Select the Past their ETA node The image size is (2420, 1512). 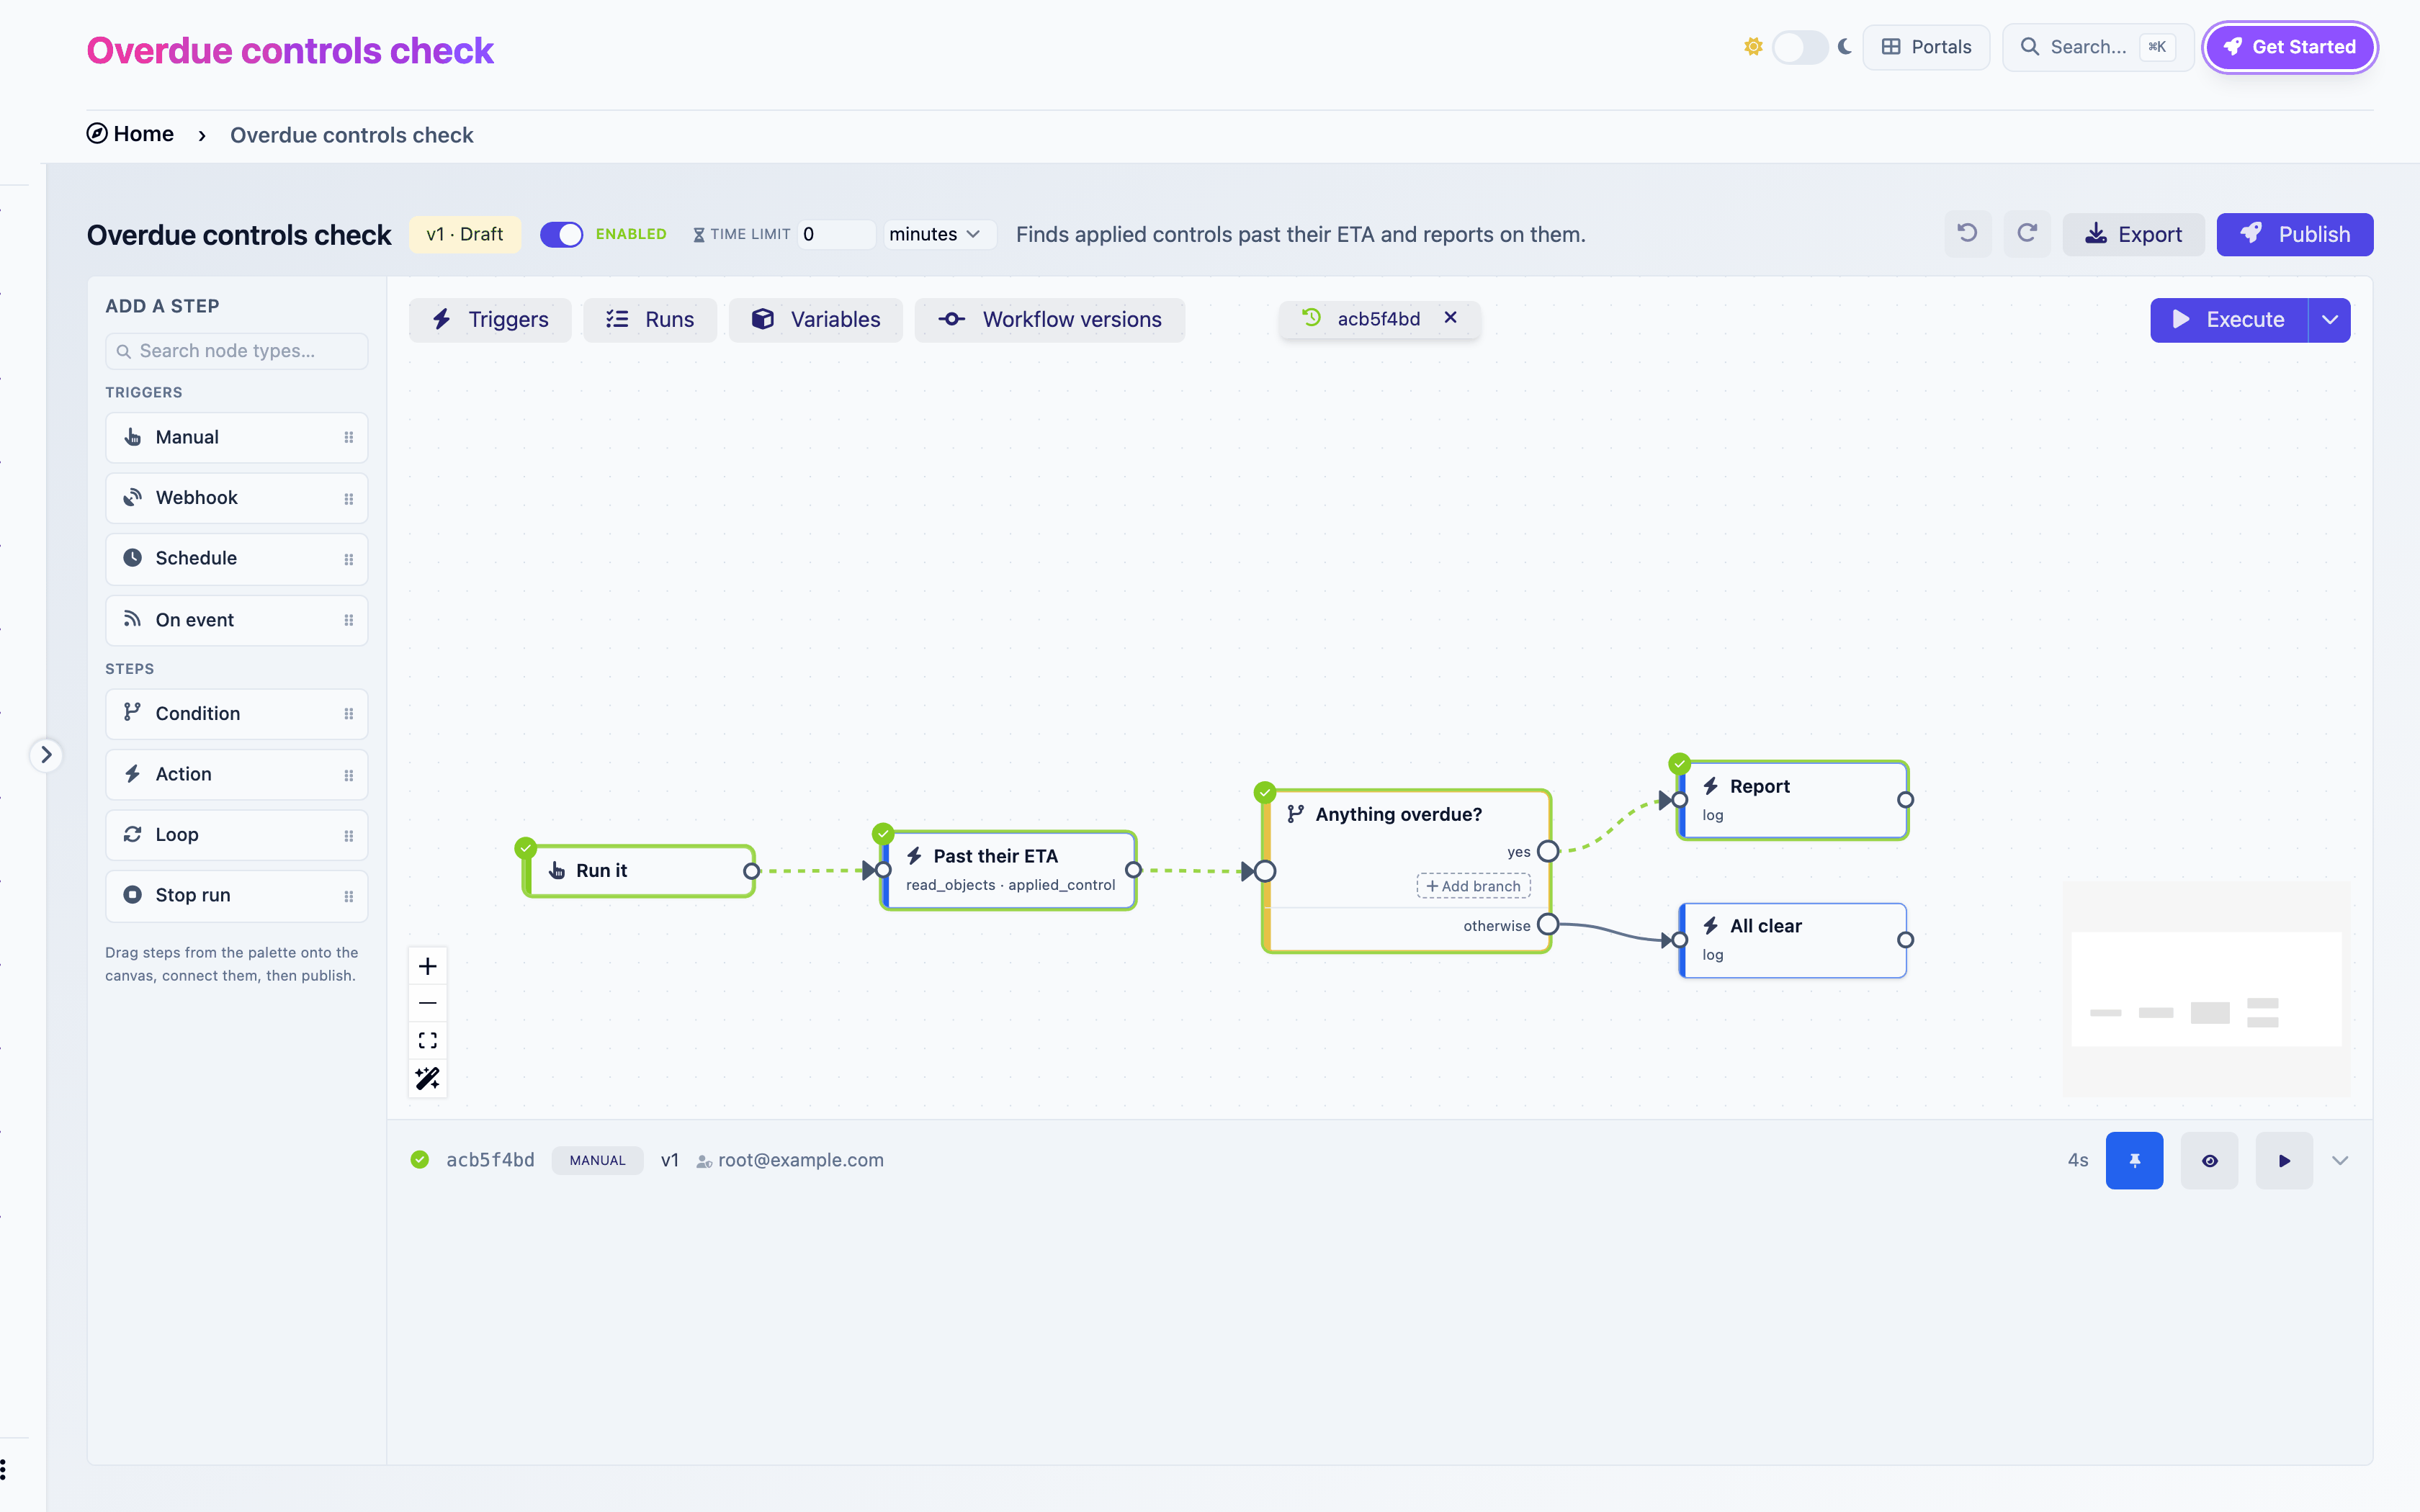tap(1008, 870)
